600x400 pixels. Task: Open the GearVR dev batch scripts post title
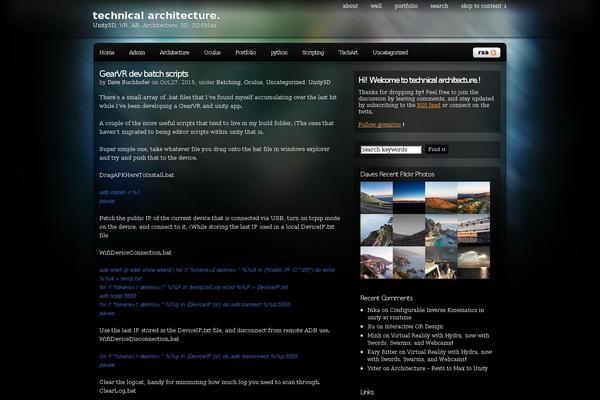143,73
